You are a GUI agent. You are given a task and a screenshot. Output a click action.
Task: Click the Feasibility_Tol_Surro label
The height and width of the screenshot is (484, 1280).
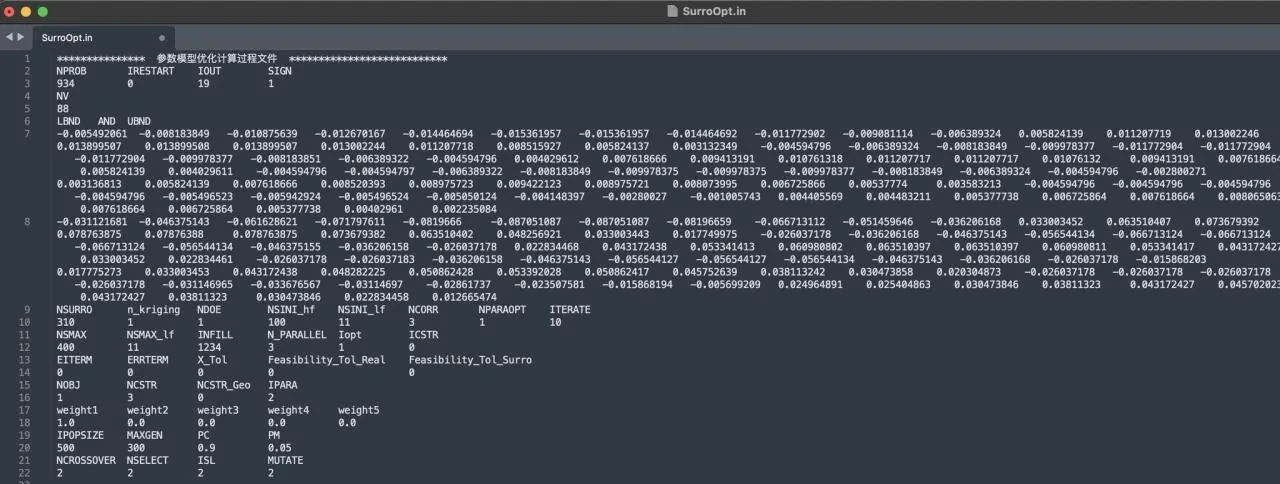click(470, 360)
